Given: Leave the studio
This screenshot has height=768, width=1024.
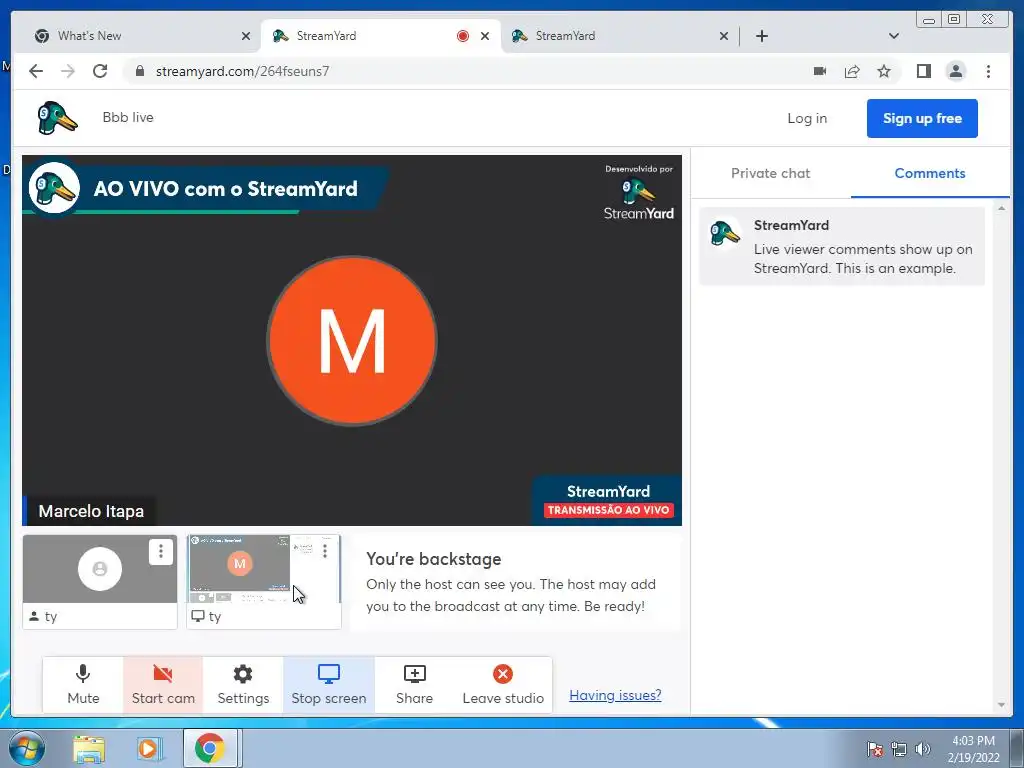Looking at the screenshot, I should tap(503, 684).
